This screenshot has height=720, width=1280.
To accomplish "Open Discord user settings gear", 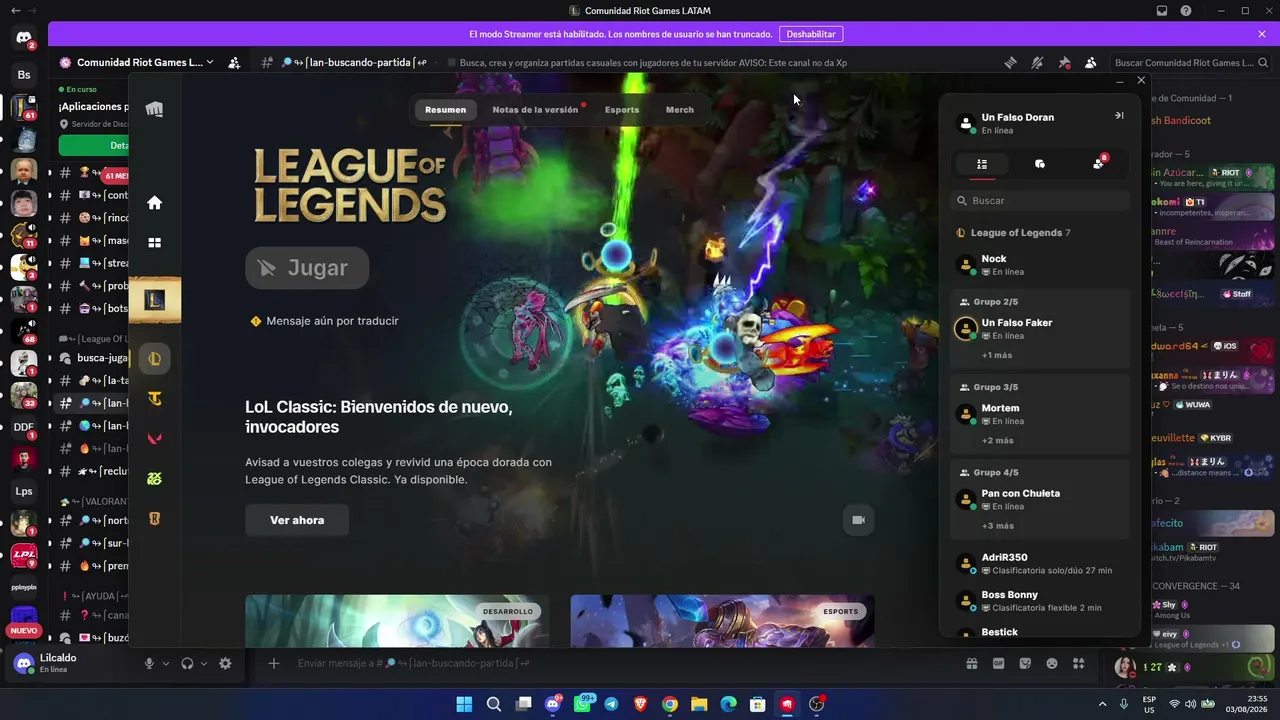I will (225, 663).
